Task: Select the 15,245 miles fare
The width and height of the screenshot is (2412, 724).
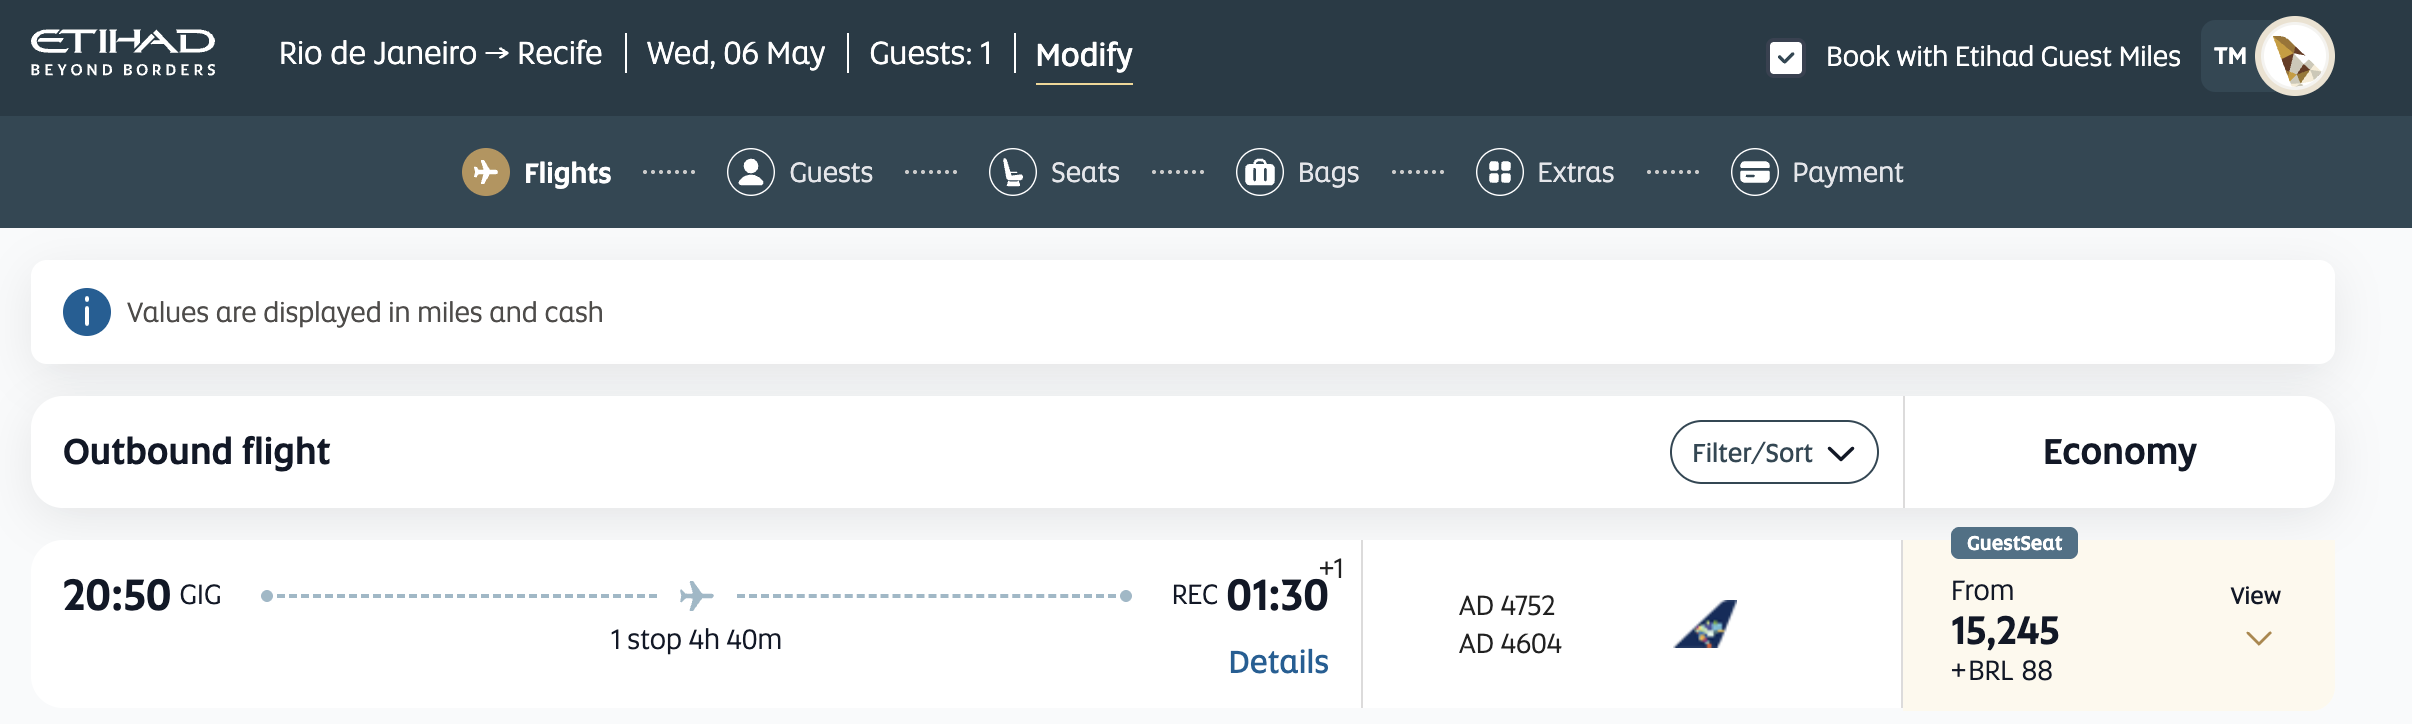Action: click(x=2005, y=631)
